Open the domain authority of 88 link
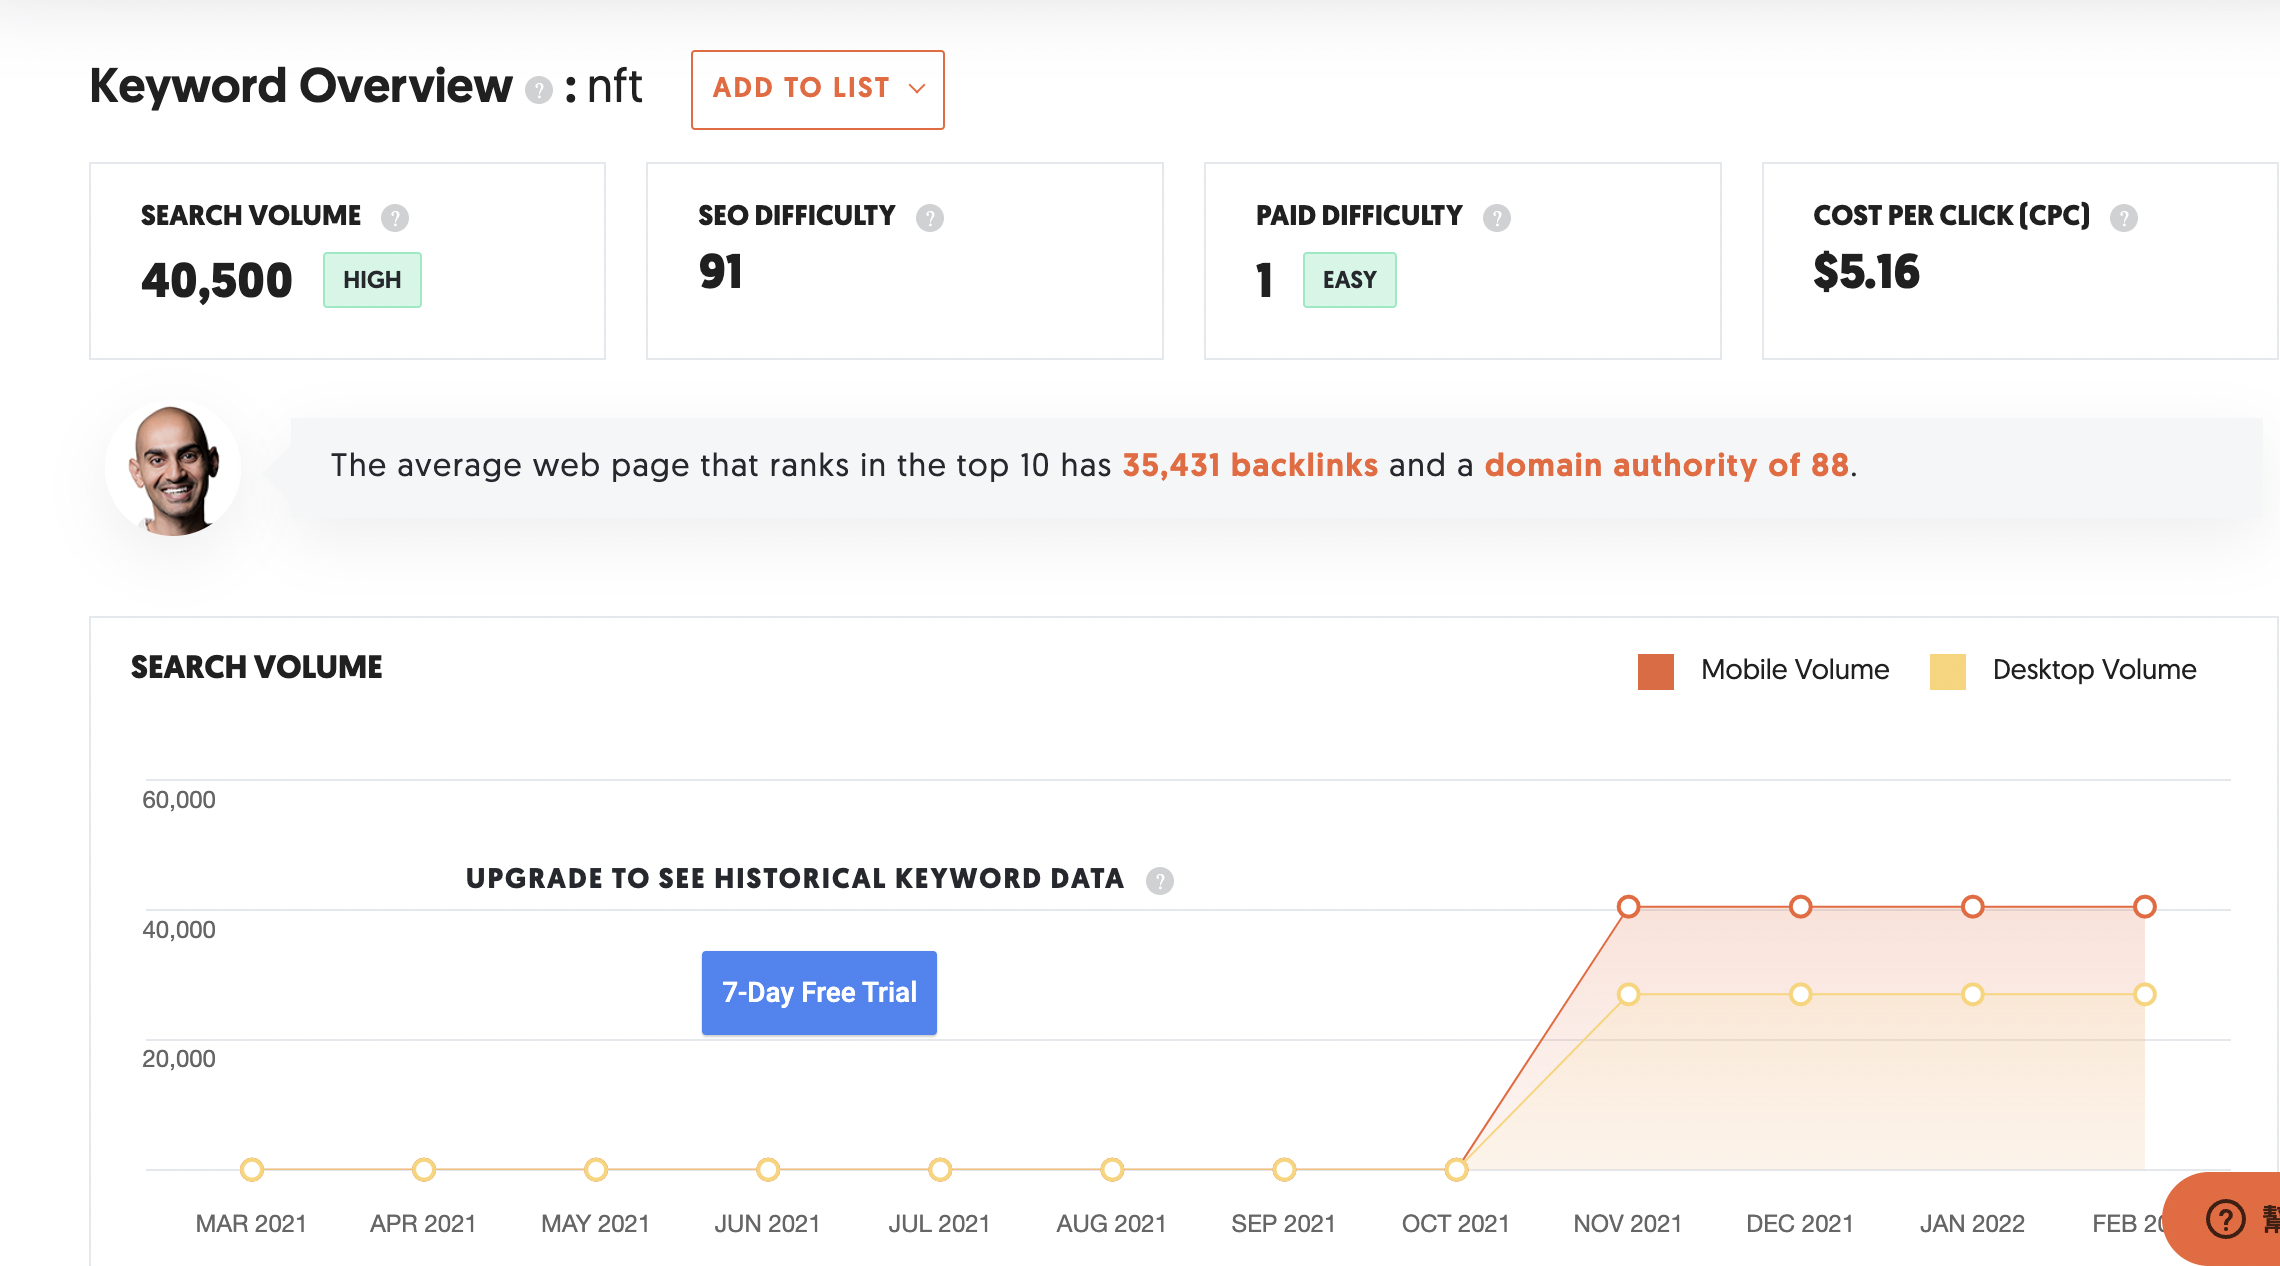Viewport: 2280px width, 1266px height. pos(1666,465)
